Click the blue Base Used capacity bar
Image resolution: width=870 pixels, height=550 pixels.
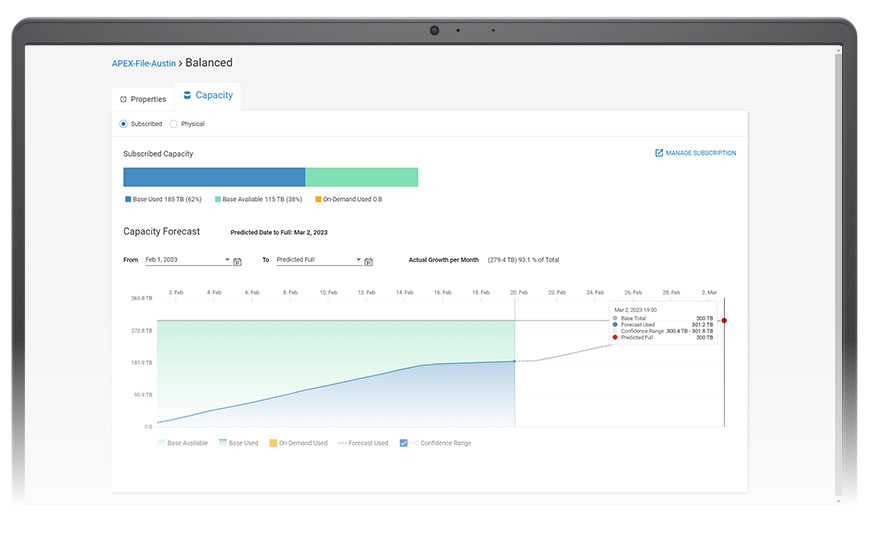point(214,177)
